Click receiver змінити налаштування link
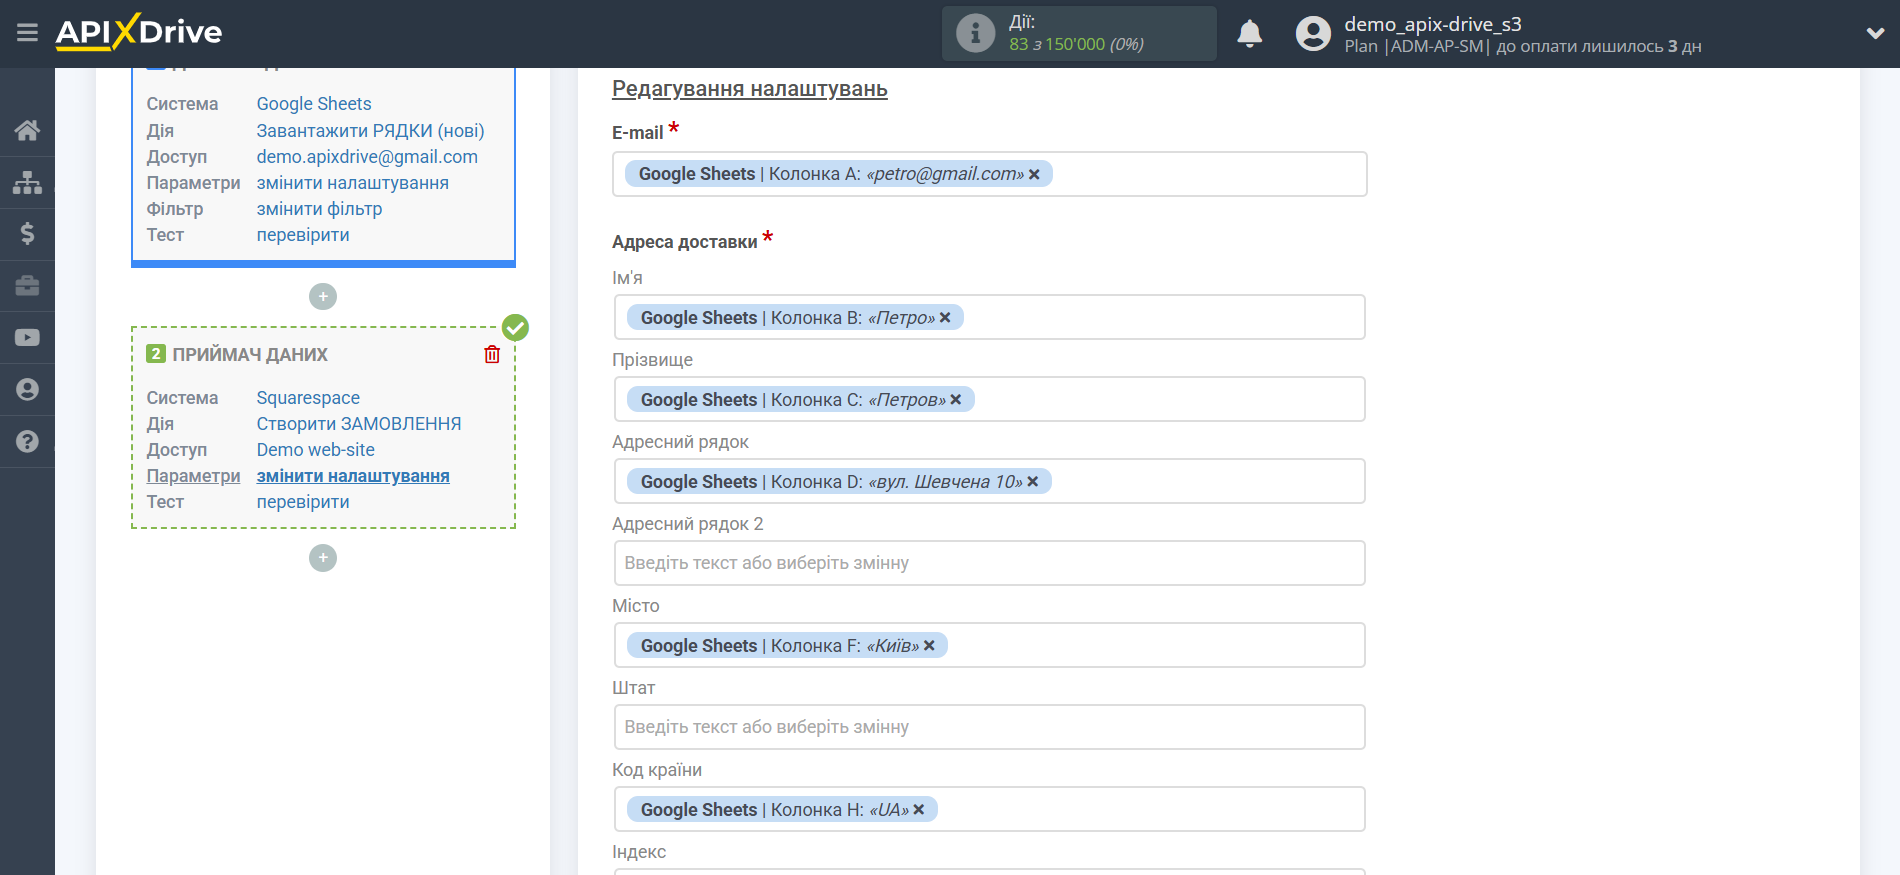 click(353, 476)
